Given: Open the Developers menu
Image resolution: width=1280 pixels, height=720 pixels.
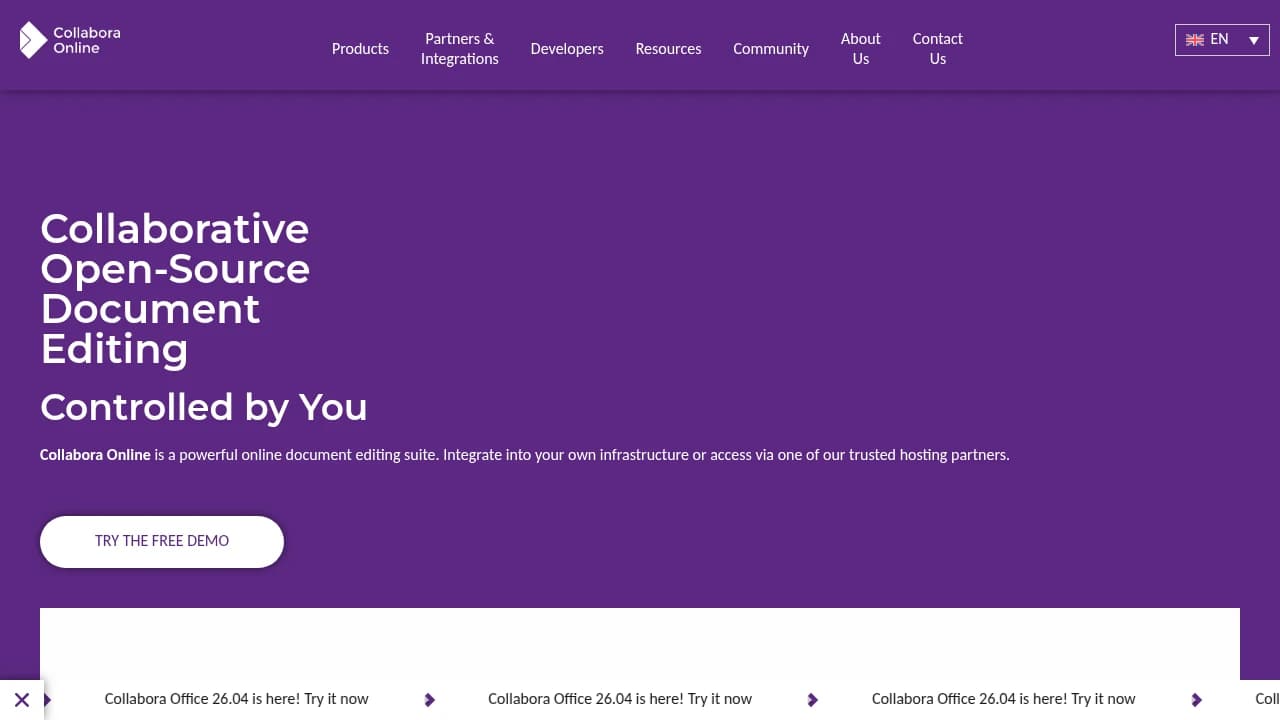Looking at the screenshot, I should click(x=567, y=48).
